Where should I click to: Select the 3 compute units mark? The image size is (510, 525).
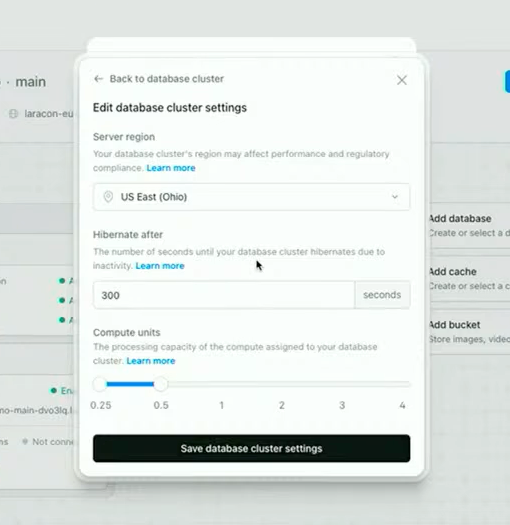coord(342,405)
